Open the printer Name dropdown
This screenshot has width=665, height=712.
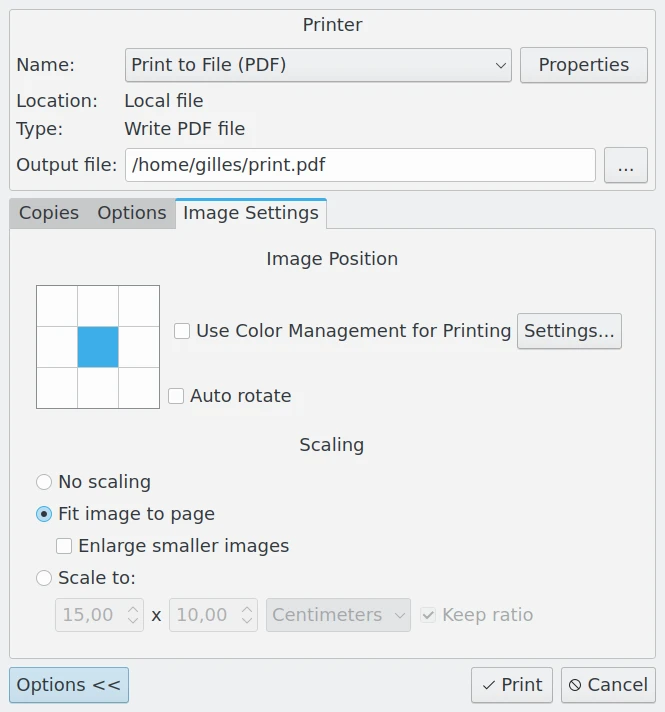[x=318, y=65]
